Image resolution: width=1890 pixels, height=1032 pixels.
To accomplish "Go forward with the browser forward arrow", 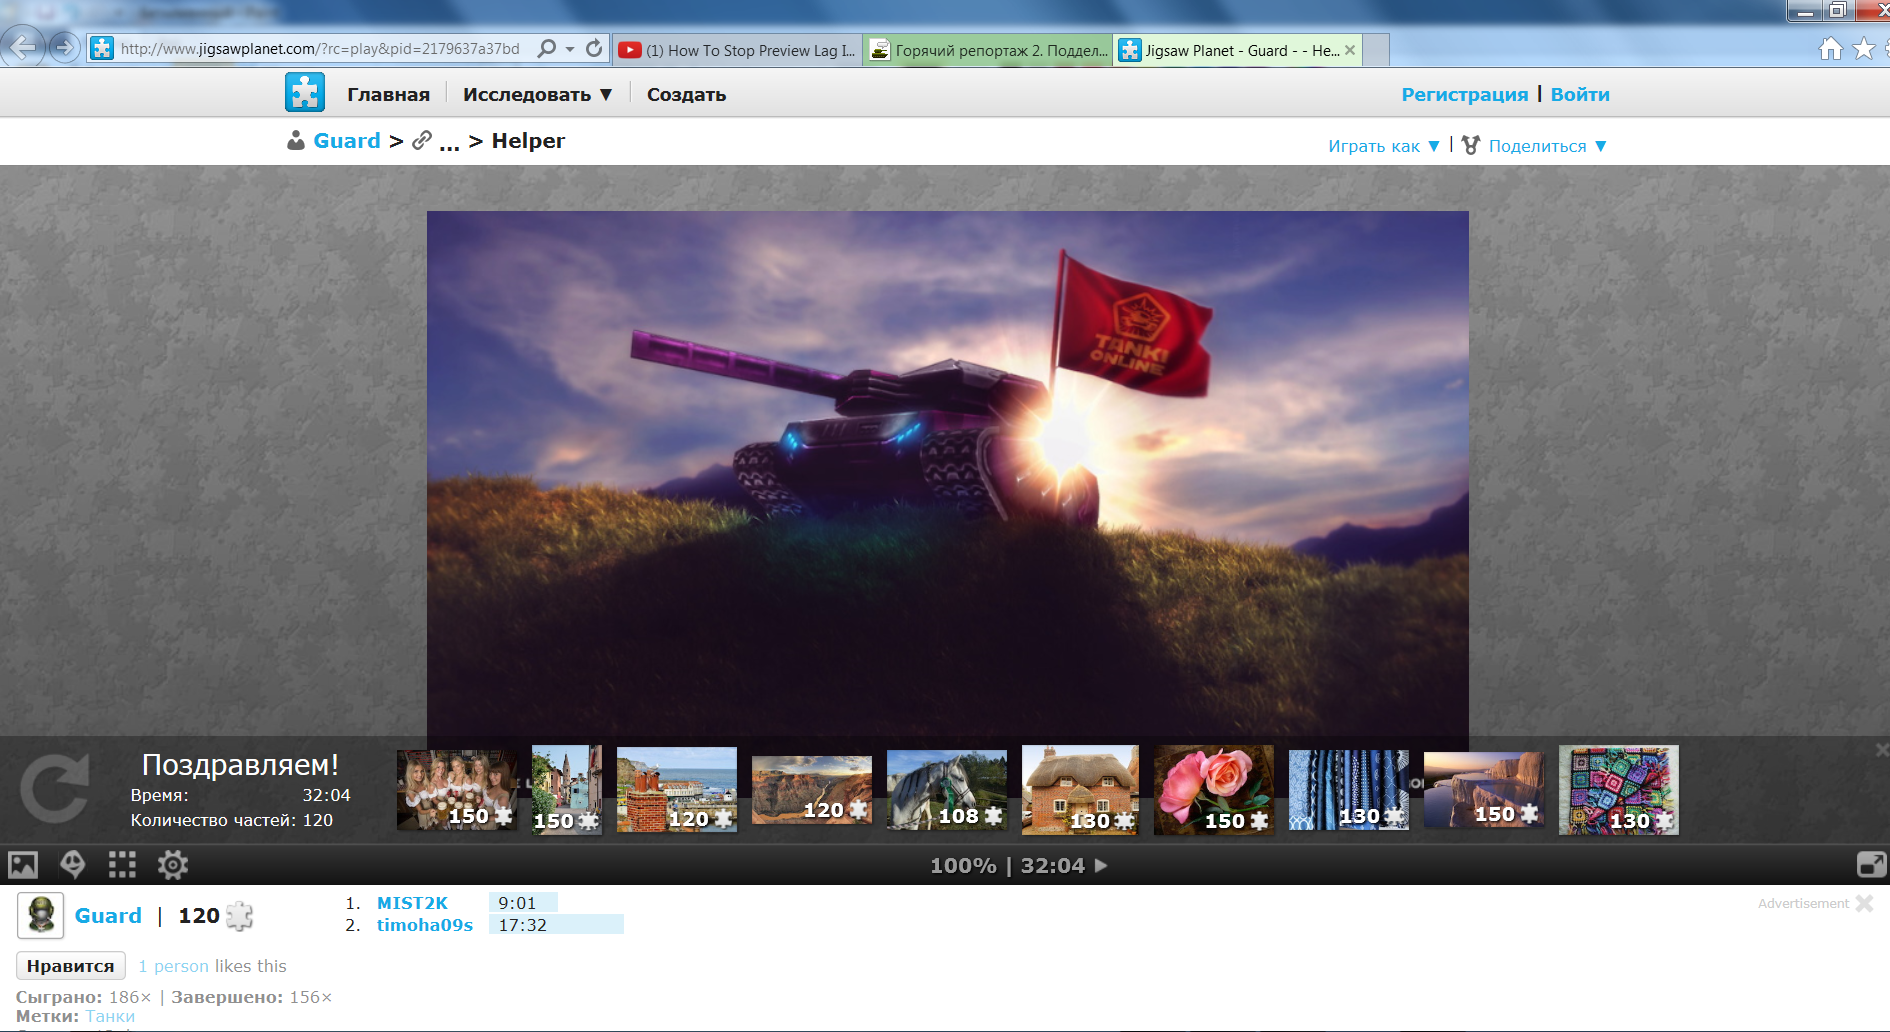I will (x=65, y=47).
